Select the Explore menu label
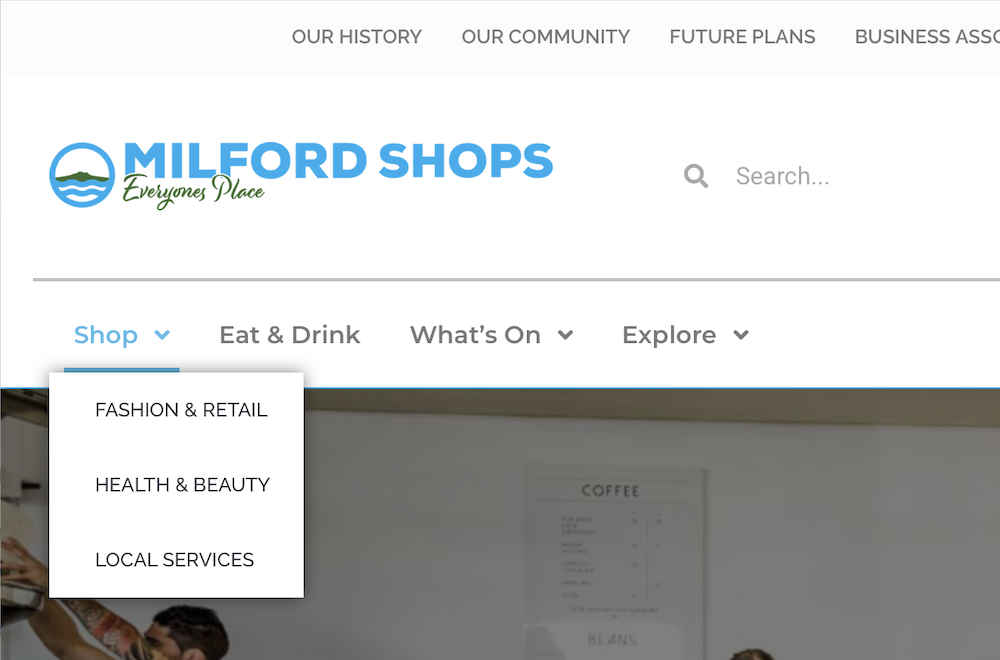This screenshot has height=660, width=1000. click(x=669, y=335)
